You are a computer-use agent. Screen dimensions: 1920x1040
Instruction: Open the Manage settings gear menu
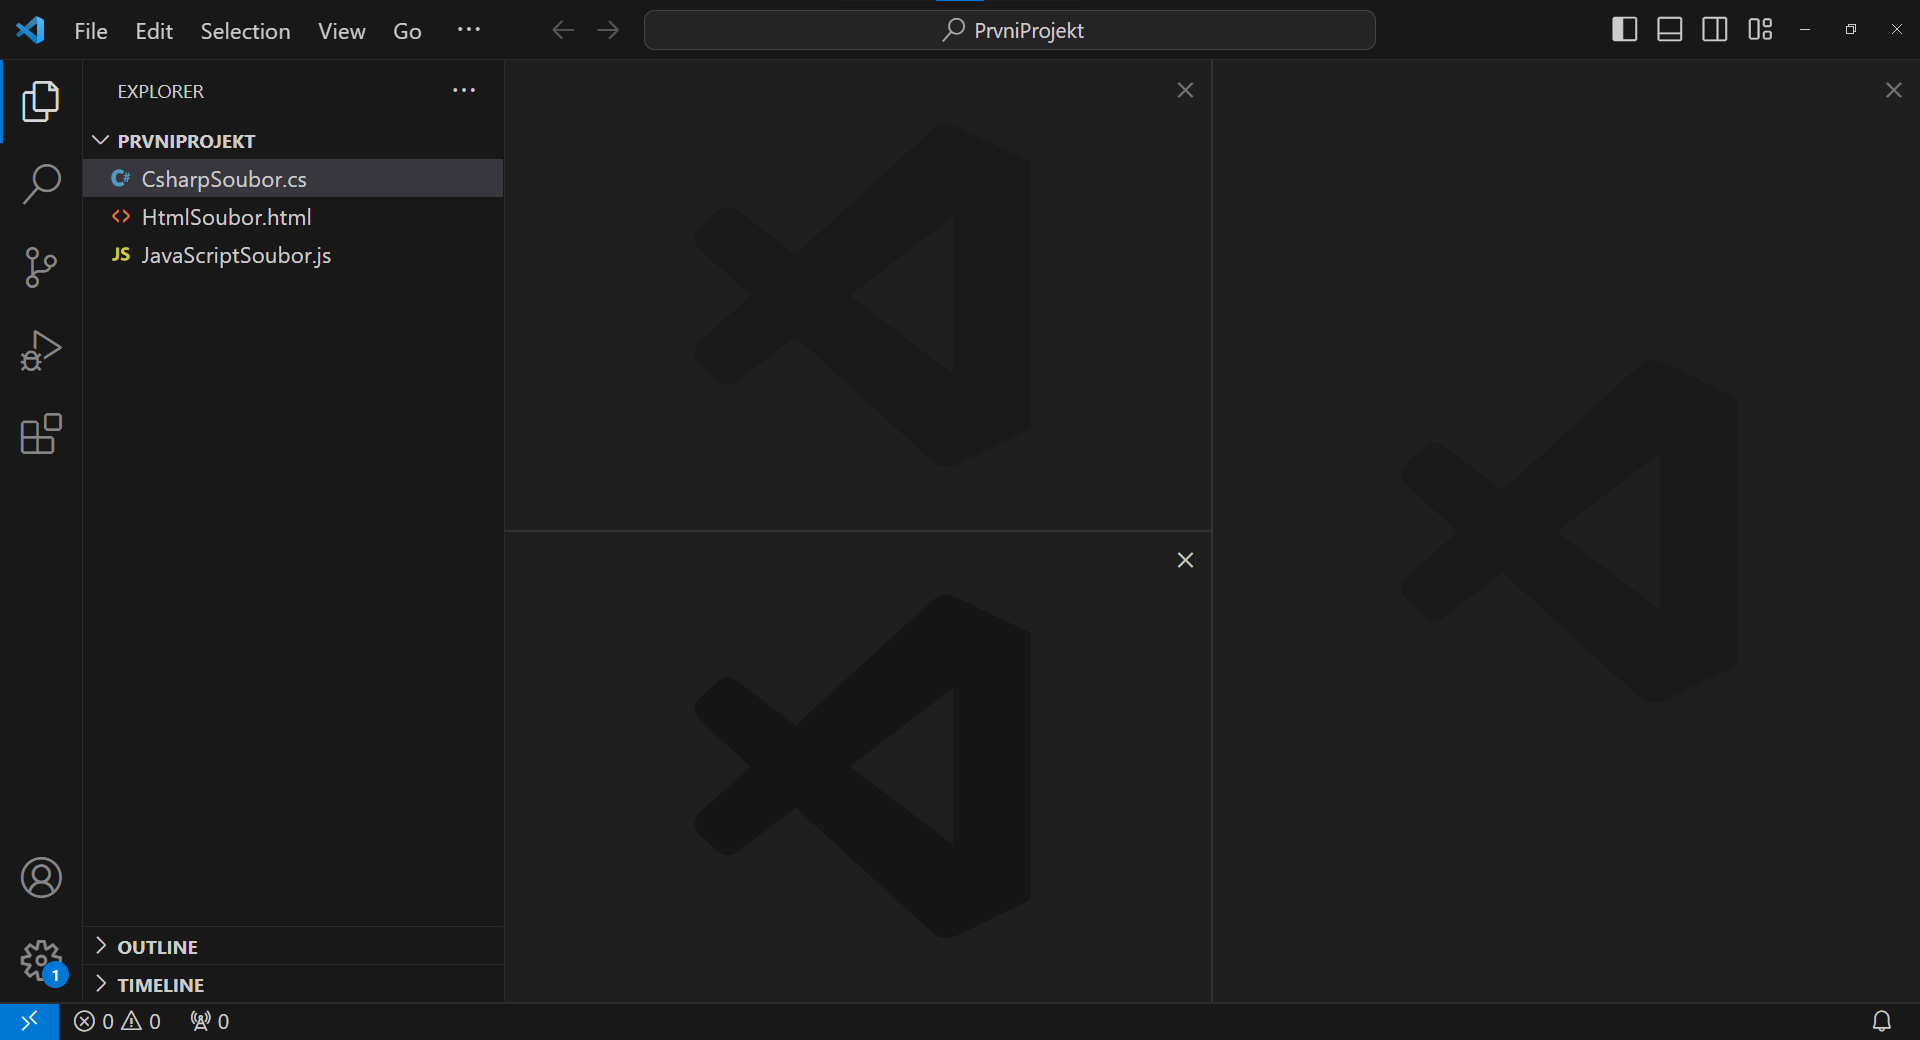pos(40,960)
